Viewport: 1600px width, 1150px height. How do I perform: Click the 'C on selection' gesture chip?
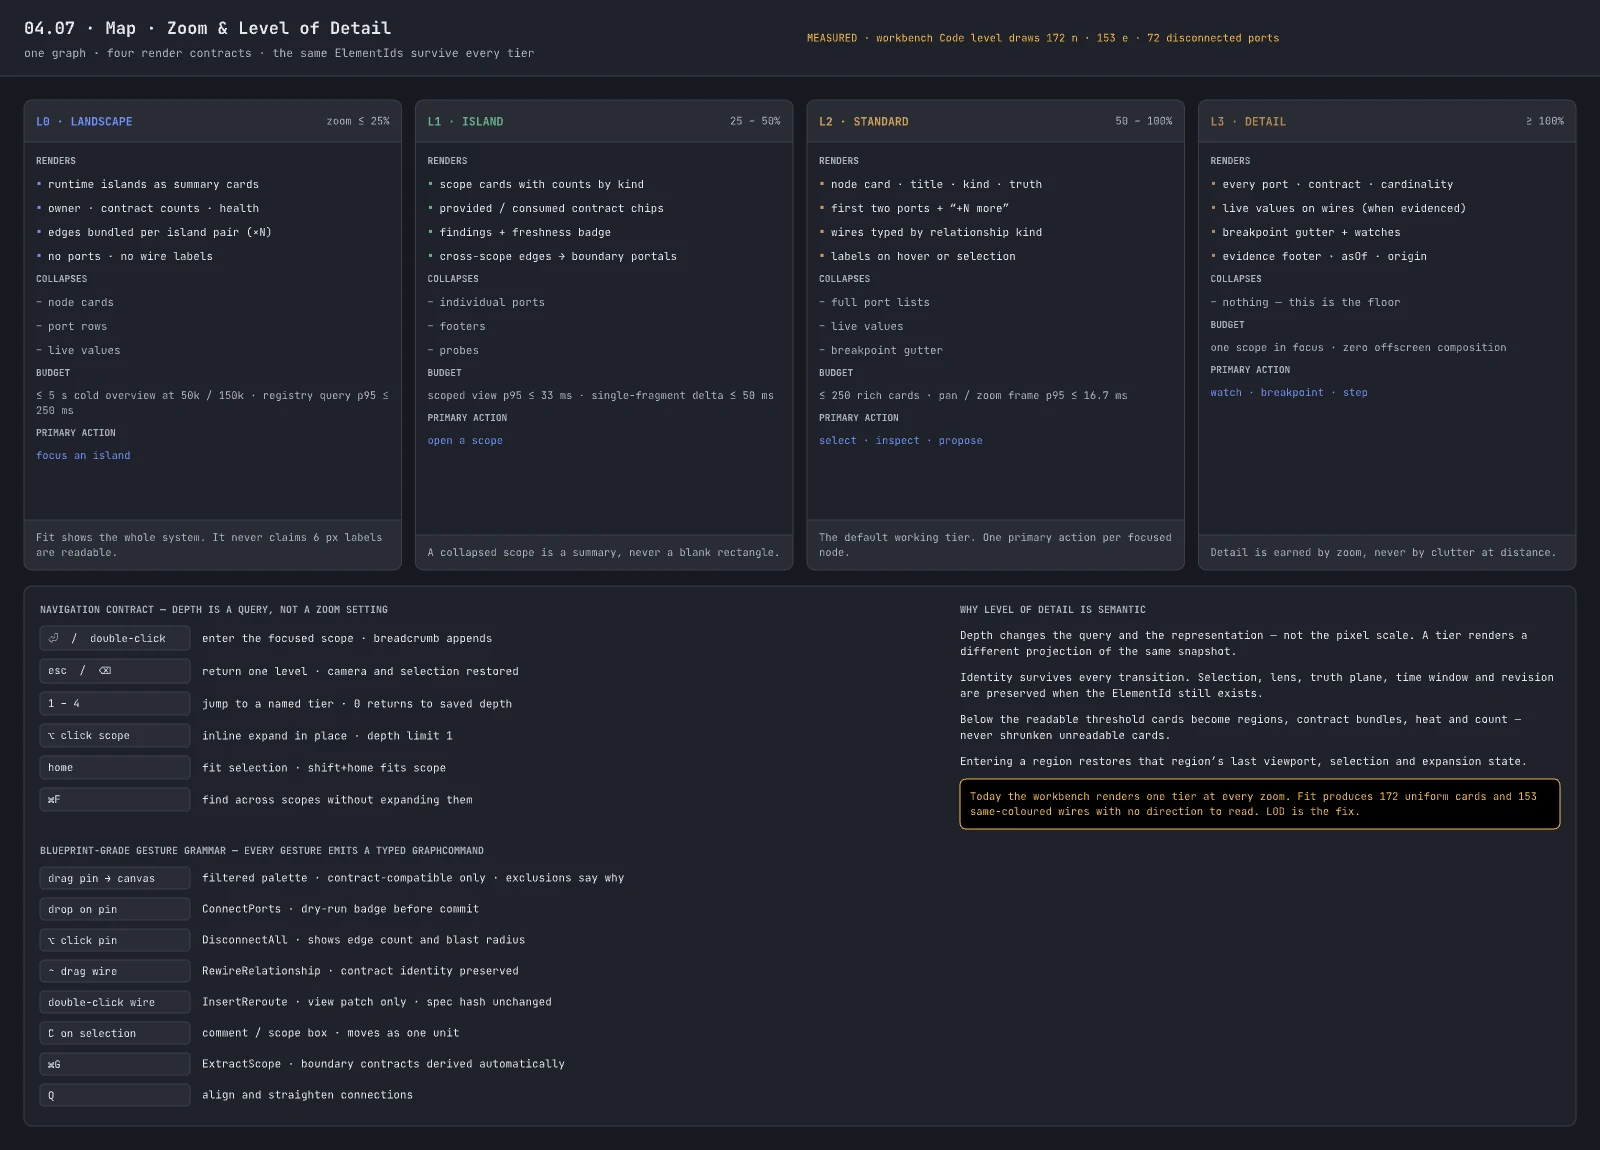click(x=115, y=1033)
